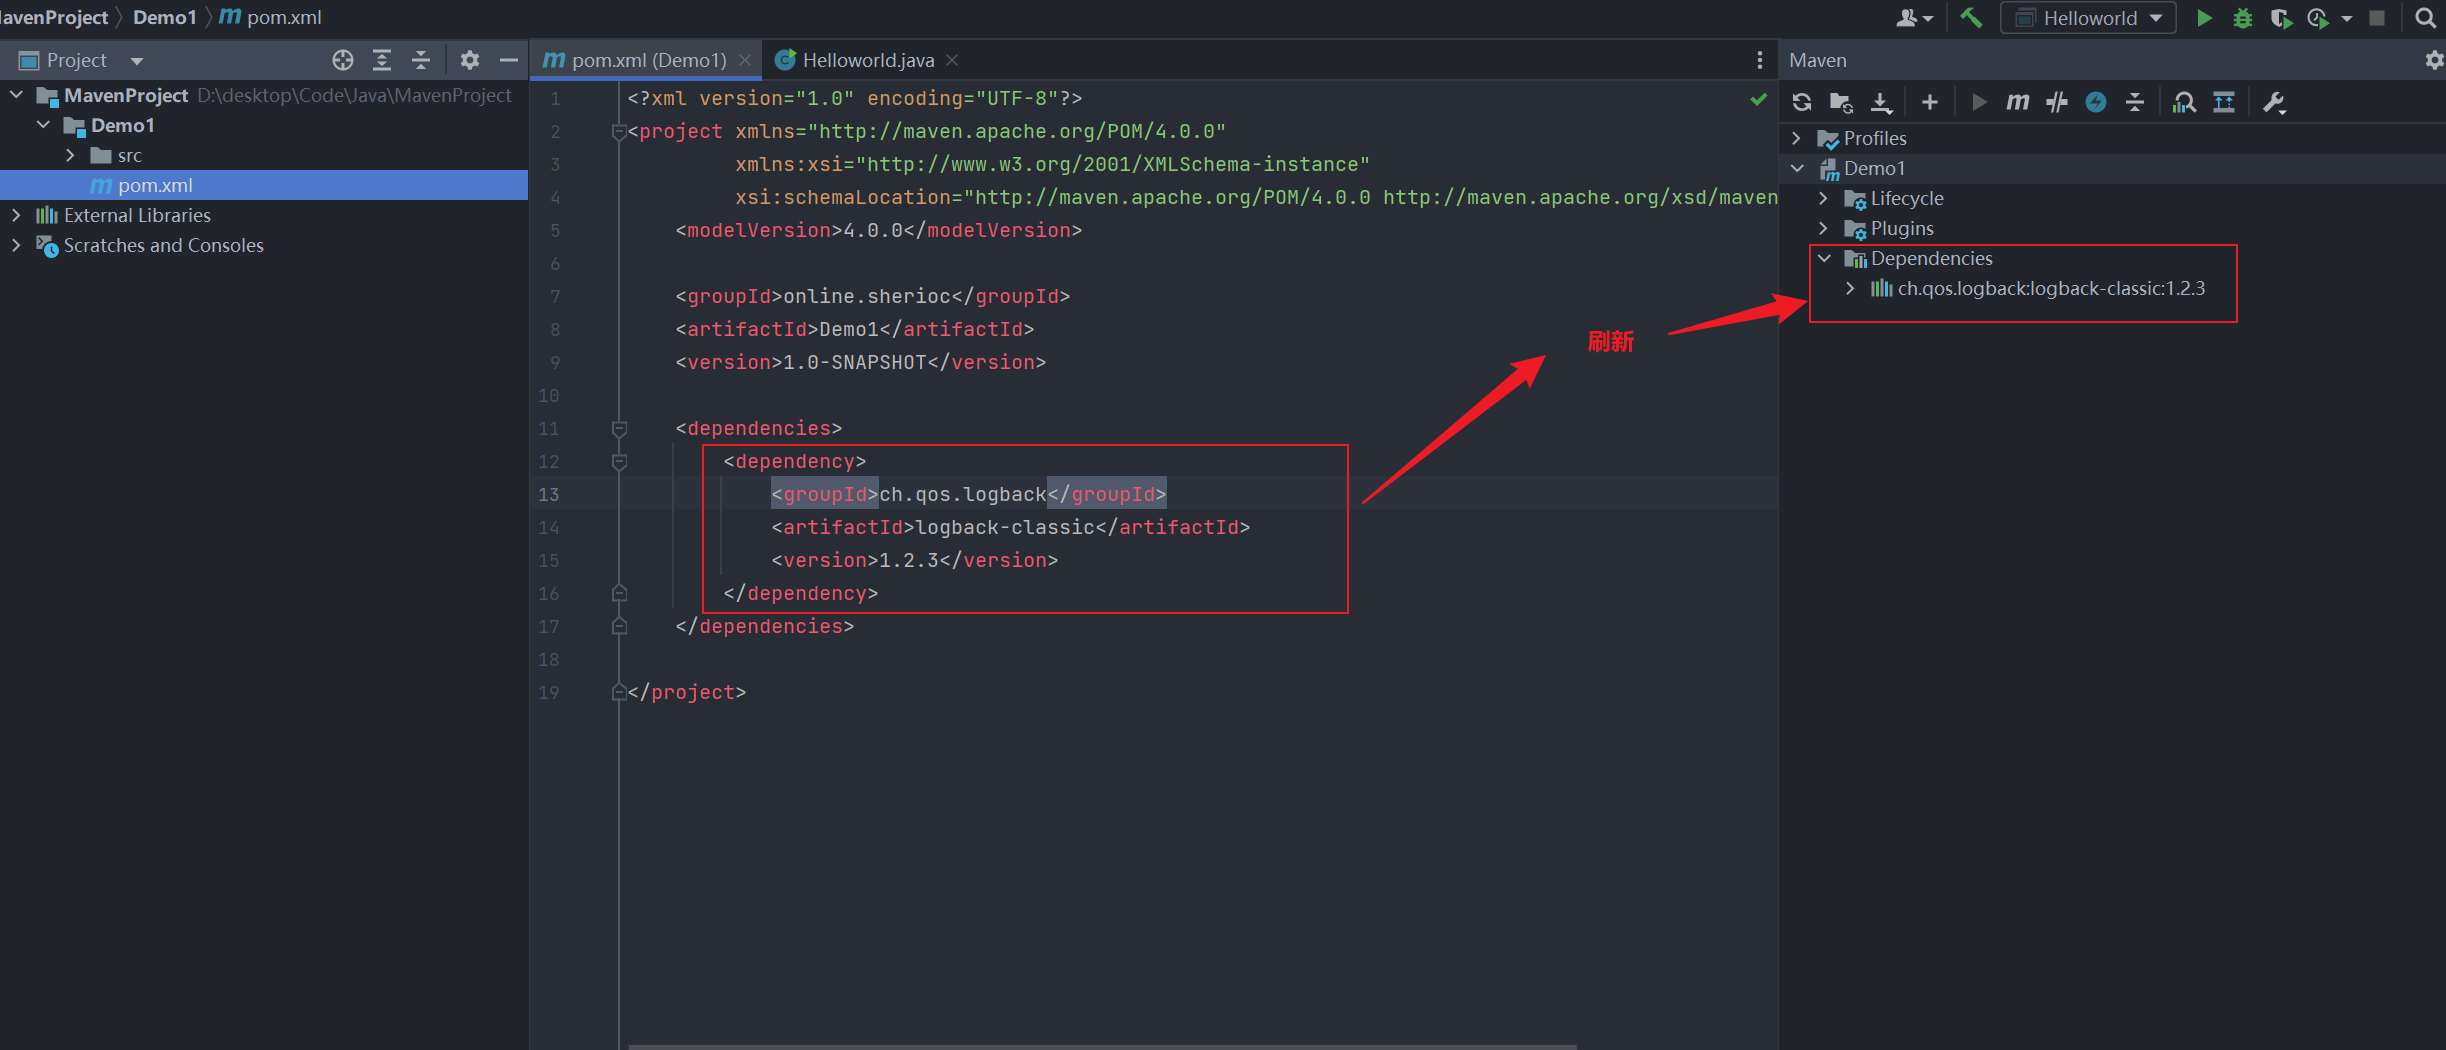Viewport: 2446px width, 1050px height.
Task: Select ch.qos.logback:logback-classic:1.2.3 dependency
Action: point(2051,288)
